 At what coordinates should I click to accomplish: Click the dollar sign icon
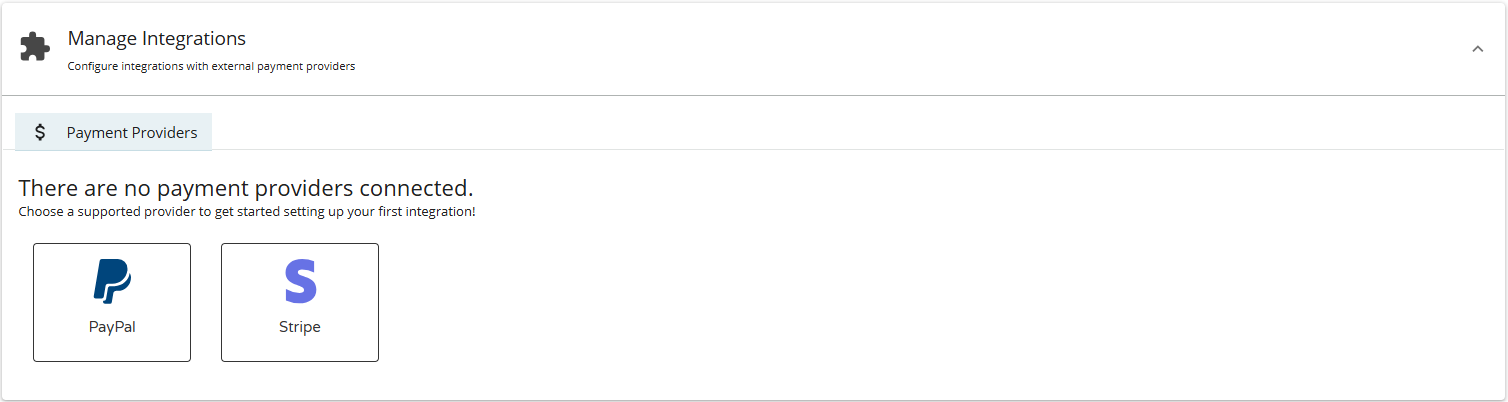pyautogui.click(x=40, y=132)
